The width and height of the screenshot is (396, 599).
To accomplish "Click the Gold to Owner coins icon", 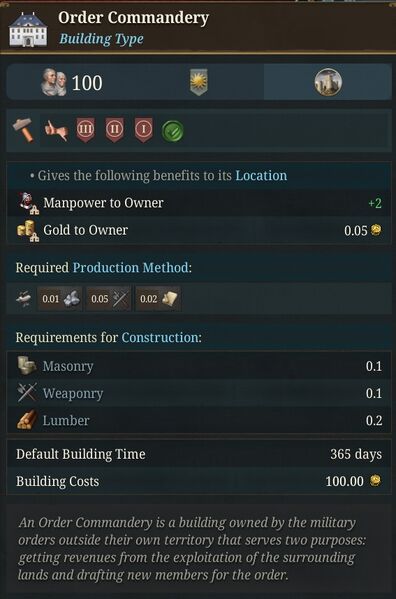I will click(28, 231).
